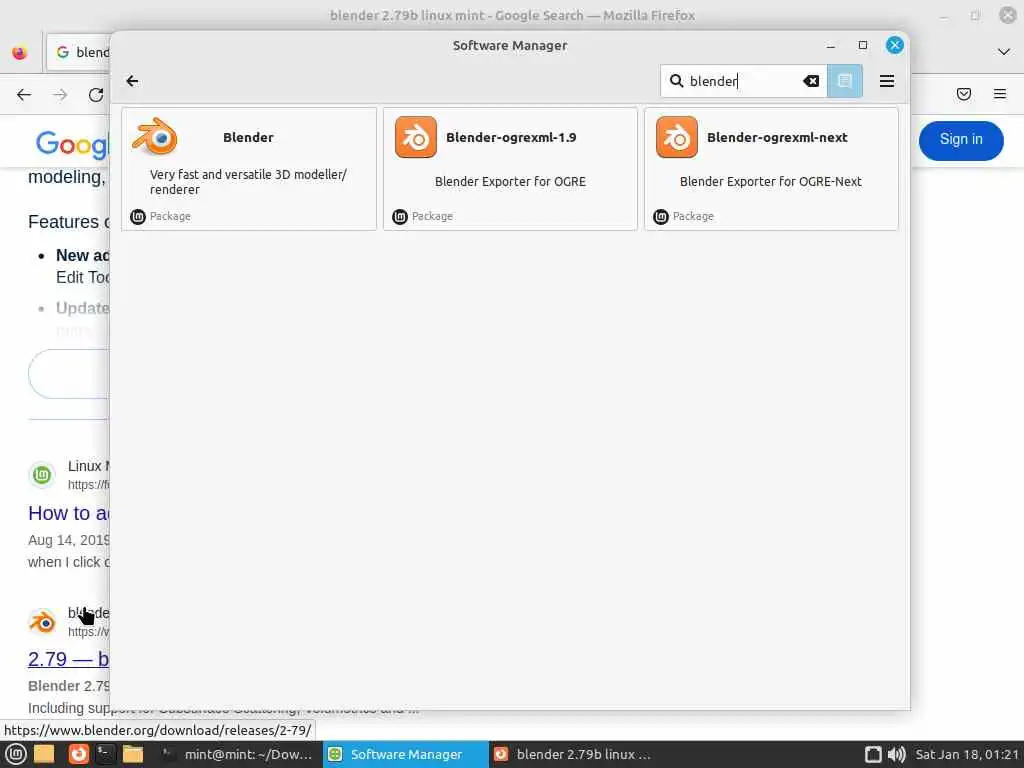Switch to Software Manager taskbar item
Screen dimensions: 1024x768
coord(405,754)
